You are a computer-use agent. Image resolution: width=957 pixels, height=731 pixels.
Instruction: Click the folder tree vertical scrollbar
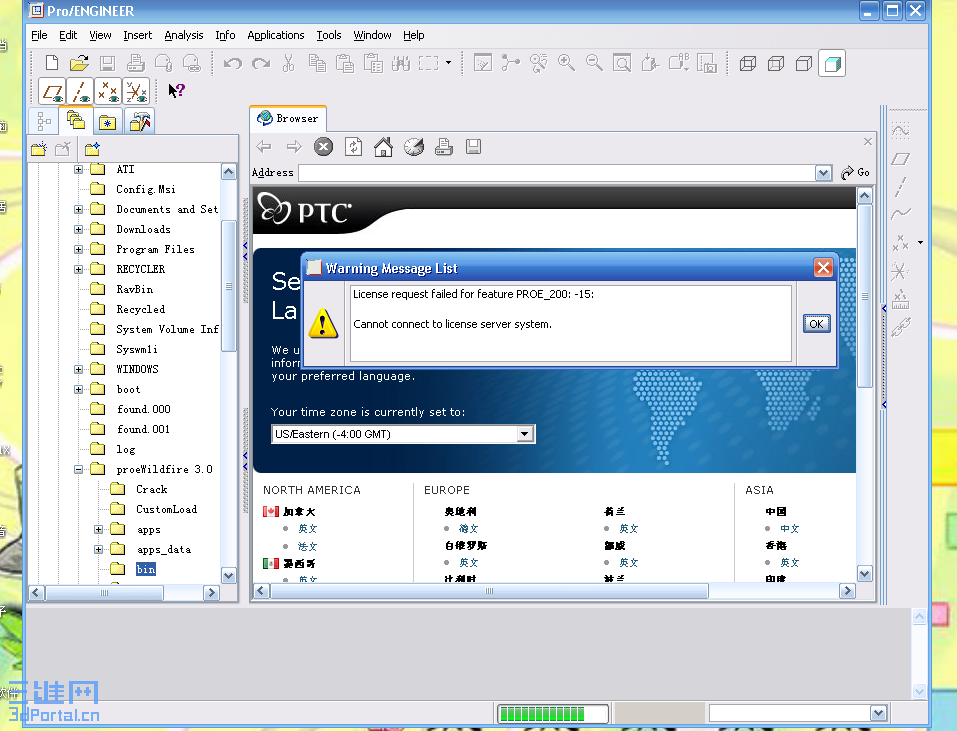tap(228, 287)
